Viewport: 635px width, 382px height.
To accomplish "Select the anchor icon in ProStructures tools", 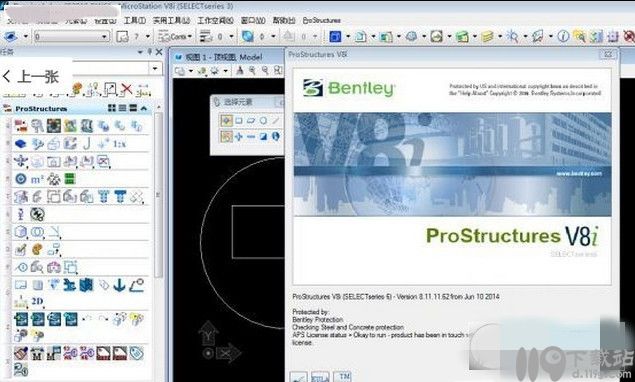I will tap(119, 285).
